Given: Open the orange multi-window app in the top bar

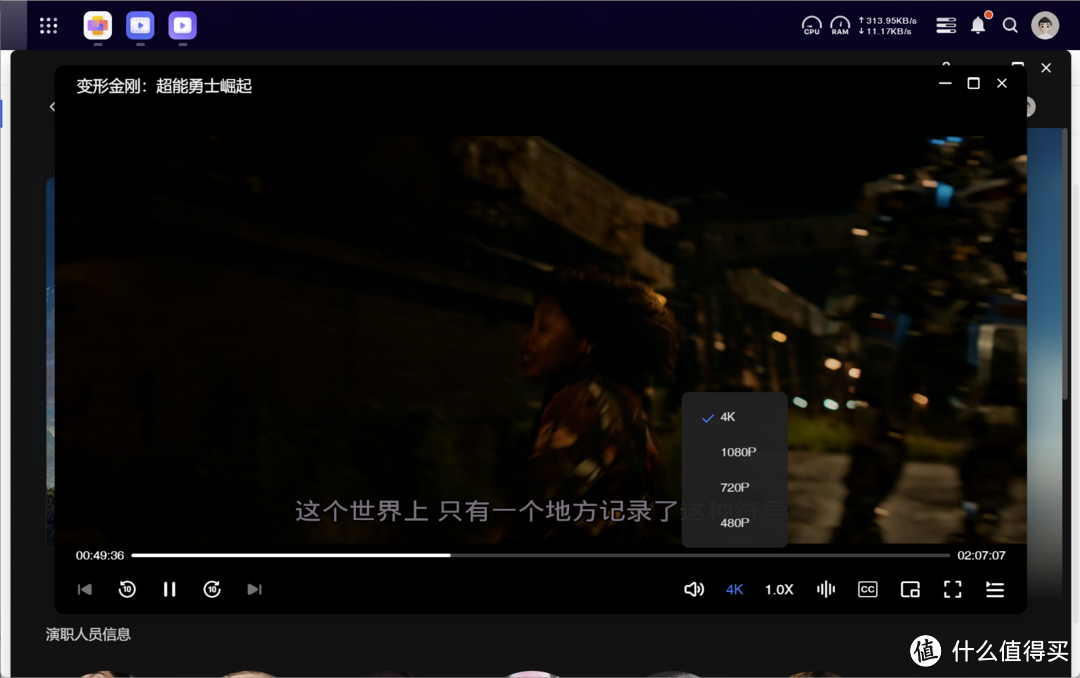Looking at the screenshot, I should (98, 25).
